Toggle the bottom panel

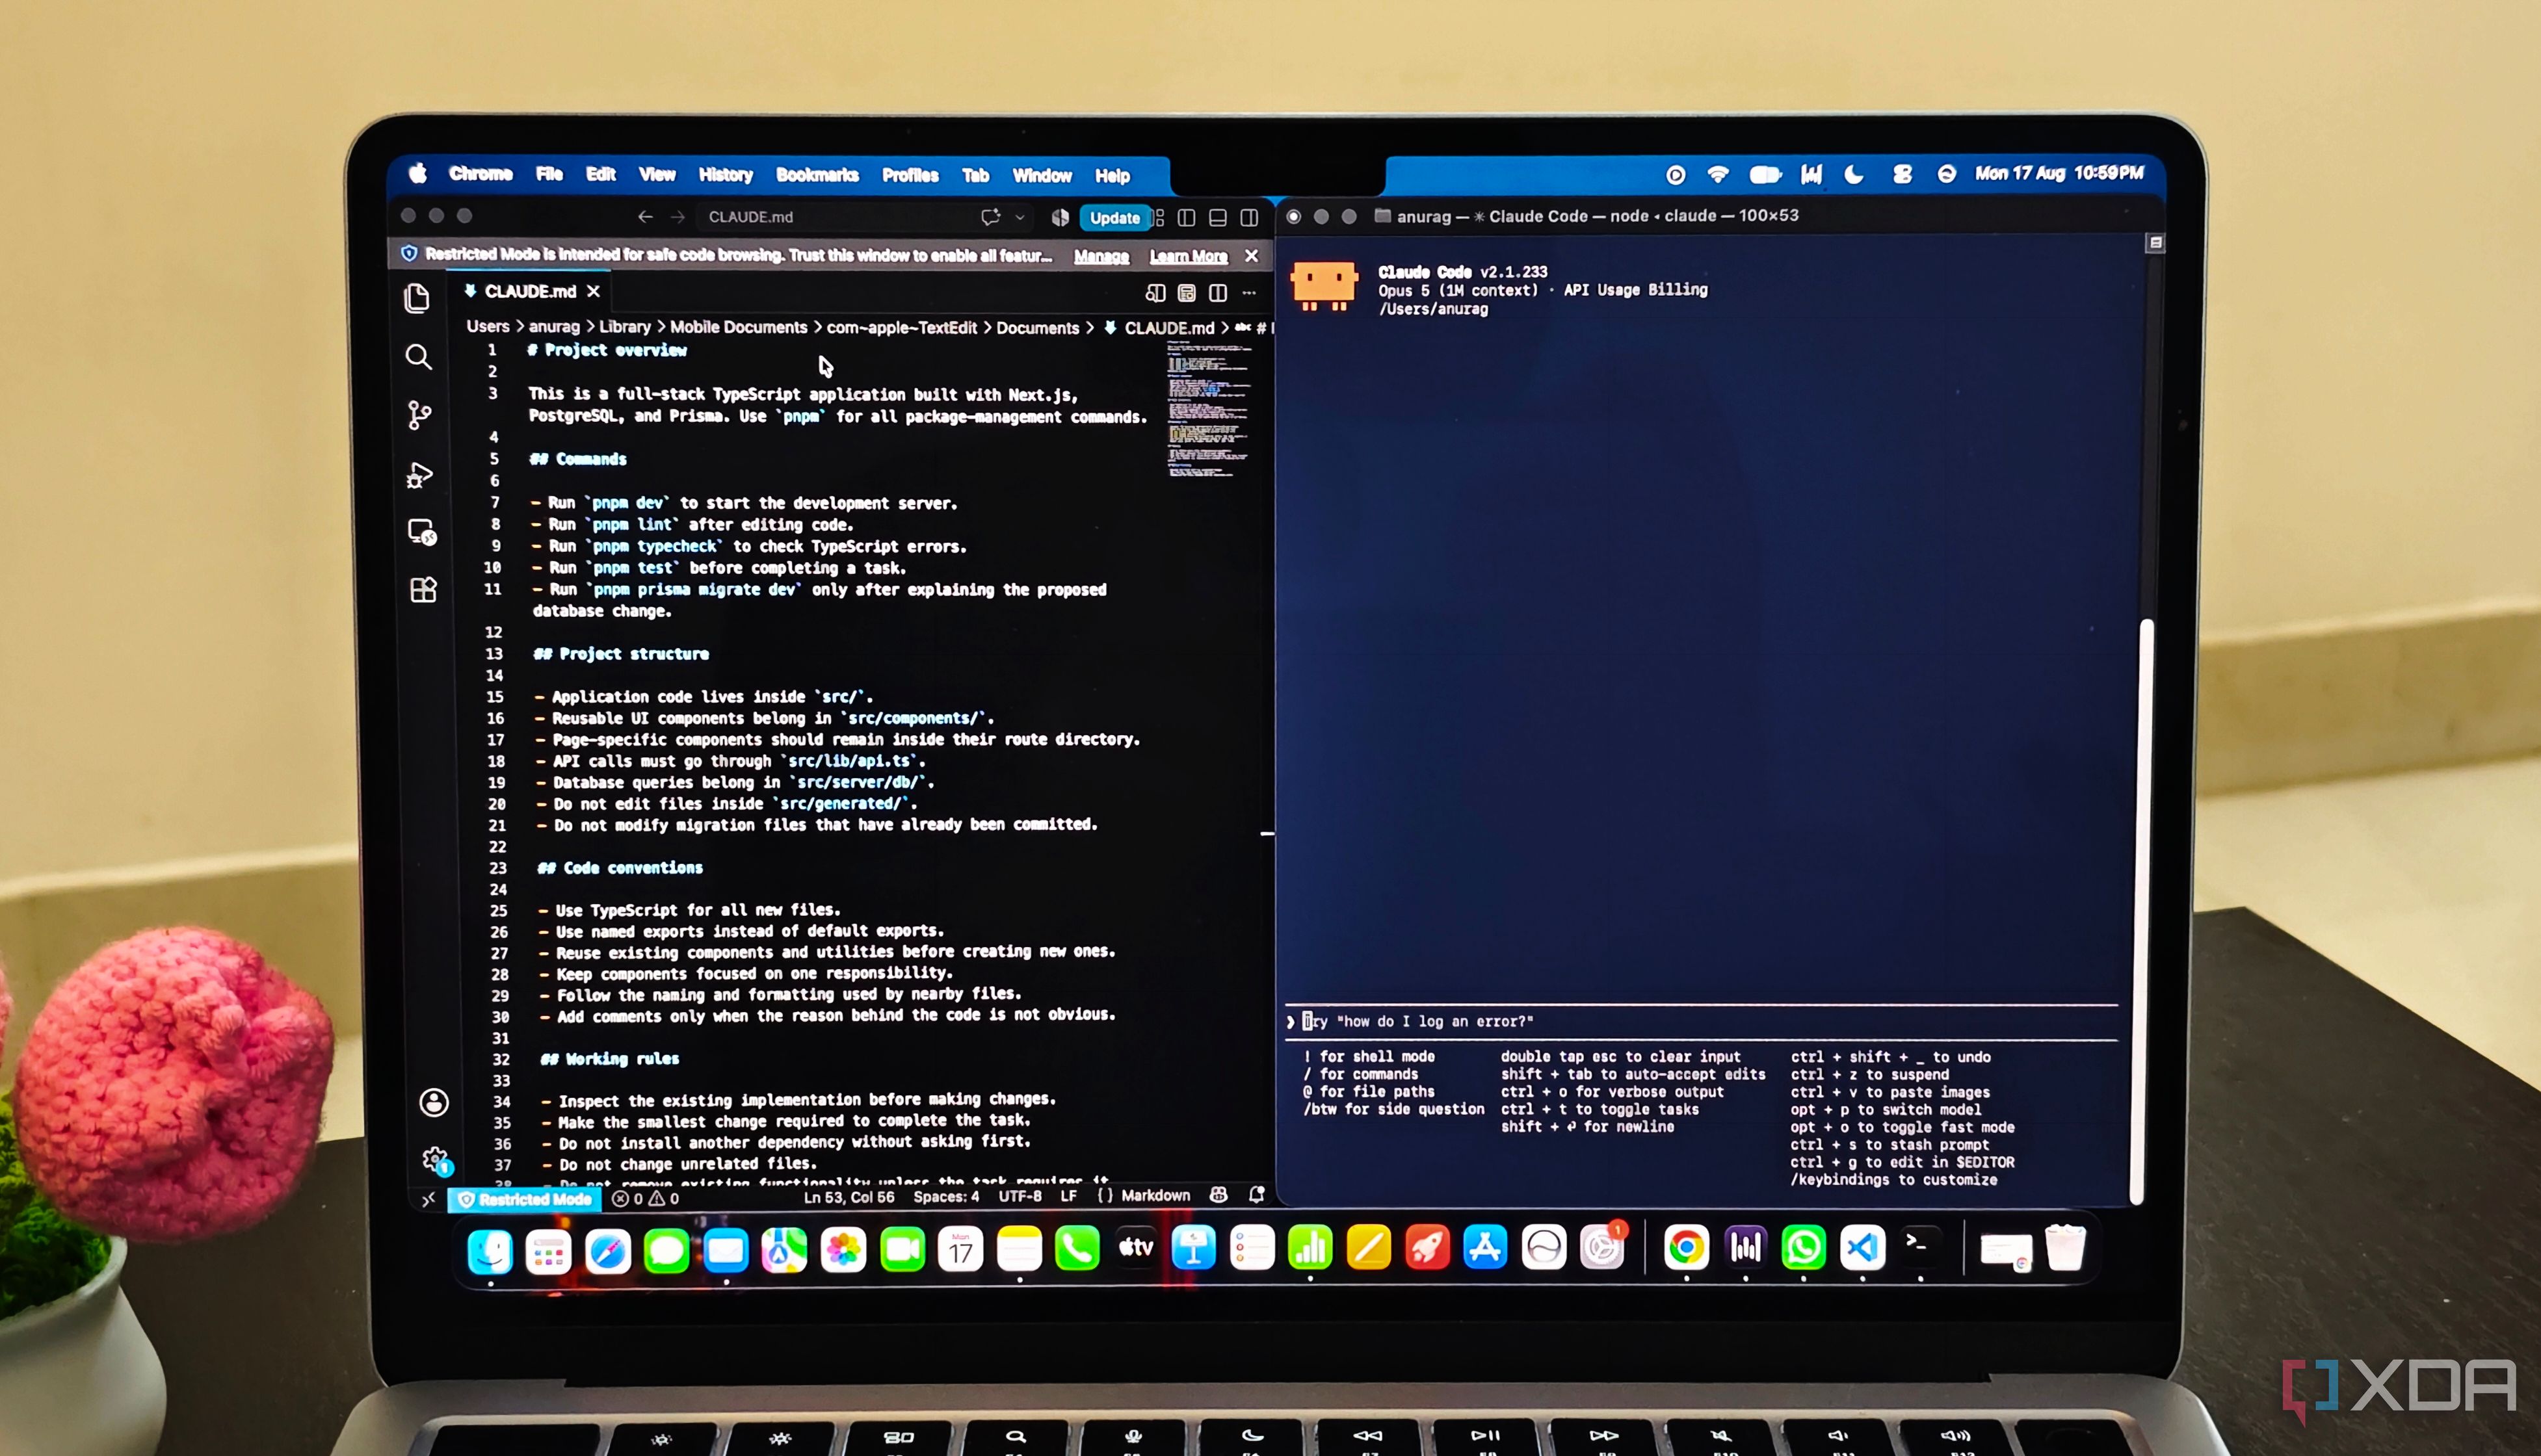click(x=1218, y=217)
